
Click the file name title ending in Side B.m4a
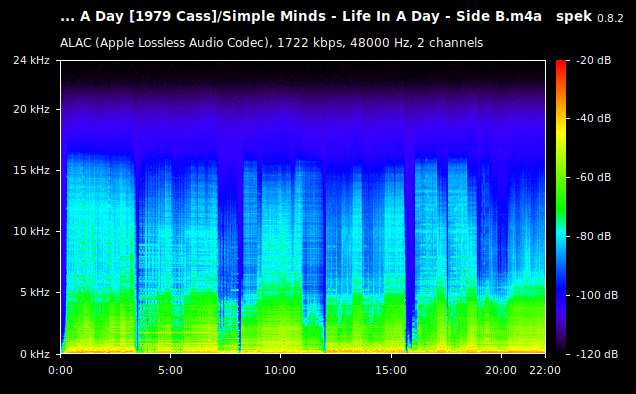301,17
